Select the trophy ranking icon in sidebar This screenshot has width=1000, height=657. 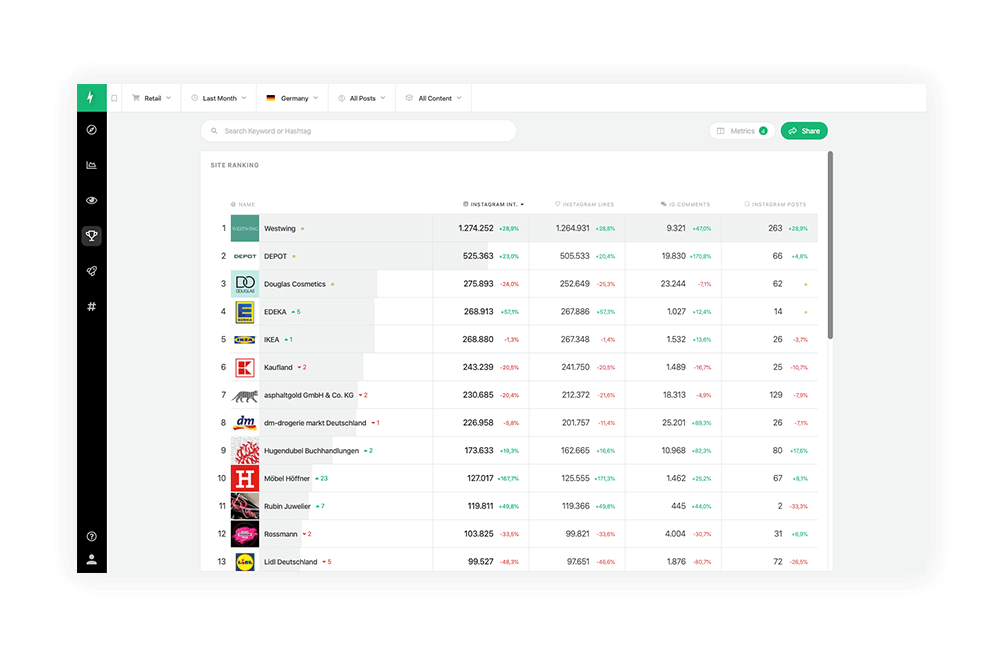(x=91, y=236)
